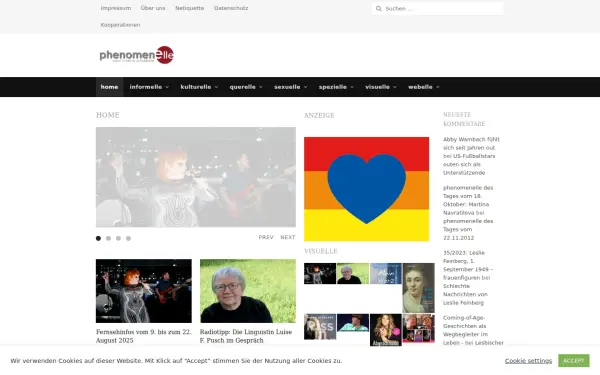
Task: Open the informelle menu
Action: point(146,87)
